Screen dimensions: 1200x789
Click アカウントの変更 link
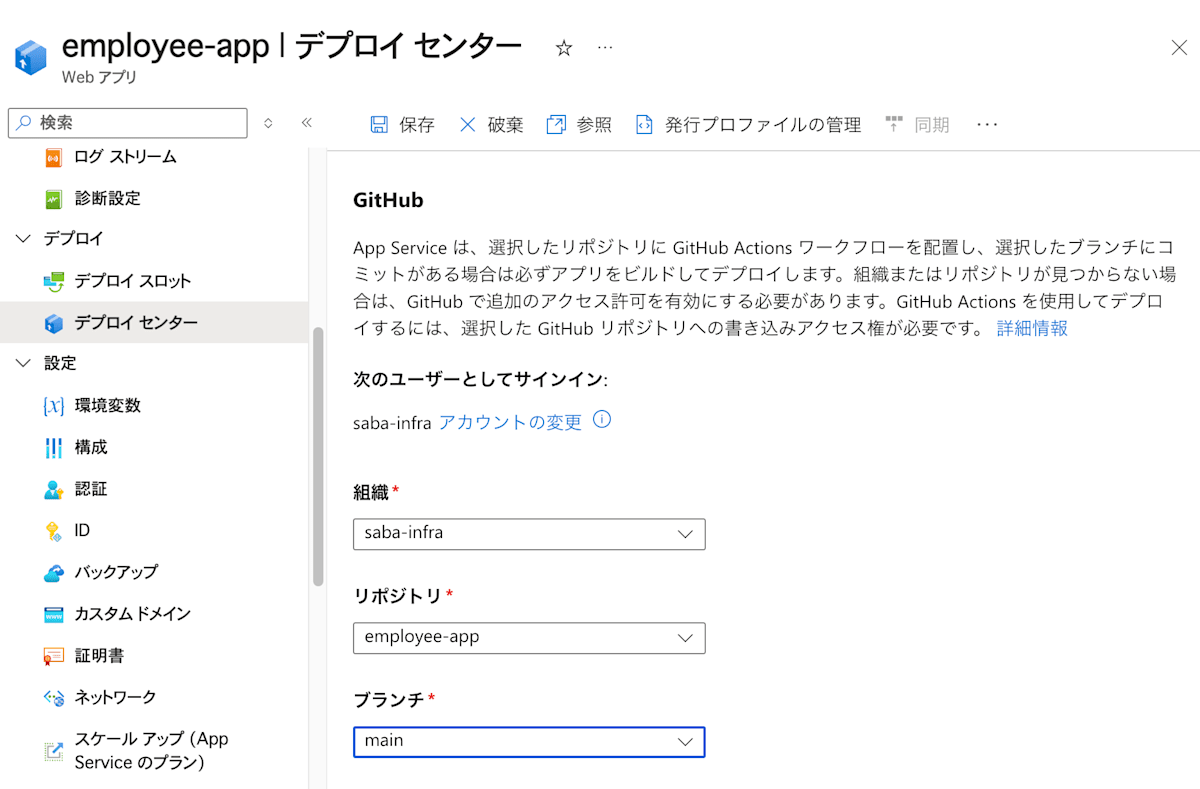(x=510, y=422)
